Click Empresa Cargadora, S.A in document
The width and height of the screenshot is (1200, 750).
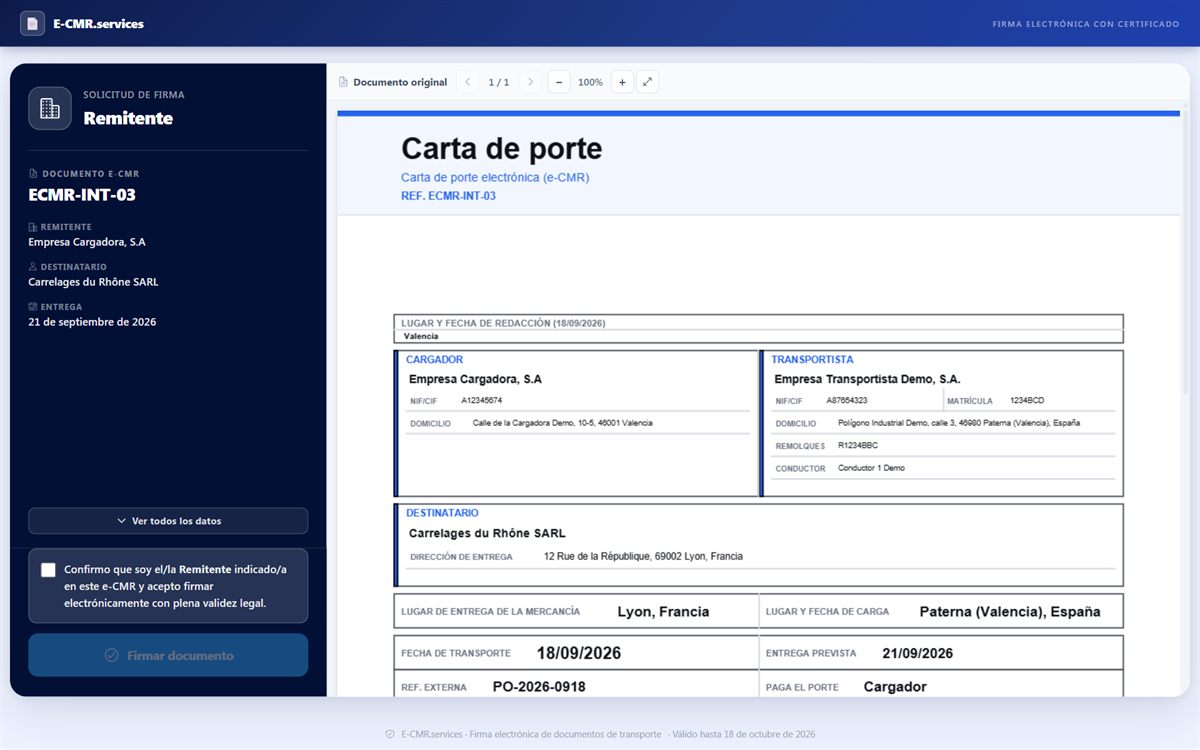point(475,379)
